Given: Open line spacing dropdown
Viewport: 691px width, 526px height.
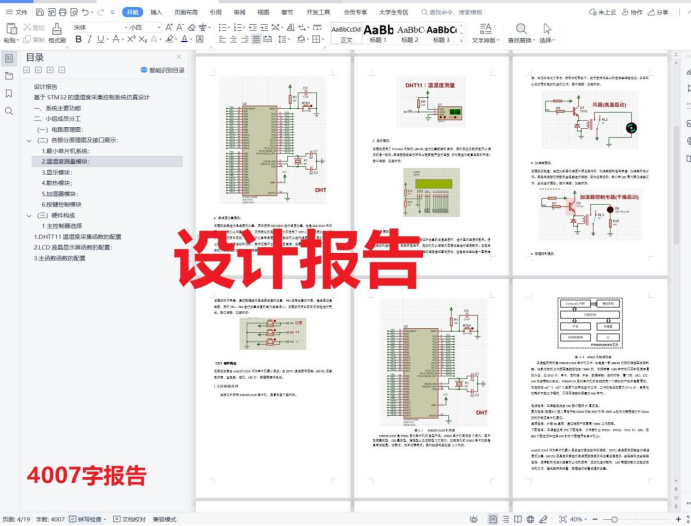Looking at the screenshot, I should tap(288, 39).
